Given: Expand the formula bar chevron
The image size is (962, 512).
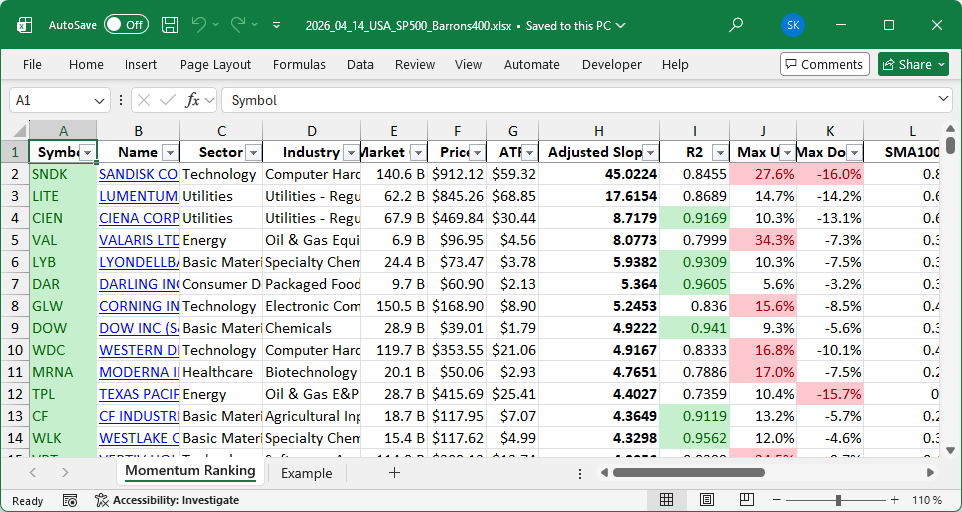Looking at the screenshot, I should tap(944, 100).
